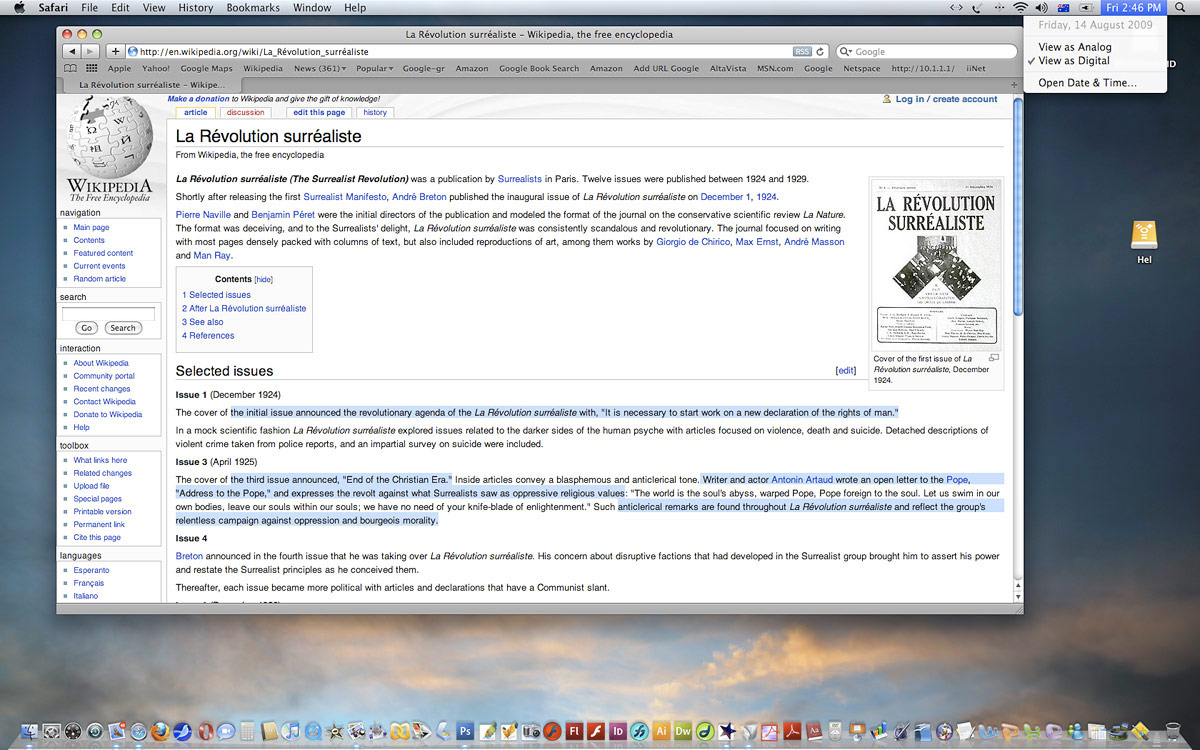
Task: Open Français language link
Action: (89, 583)
